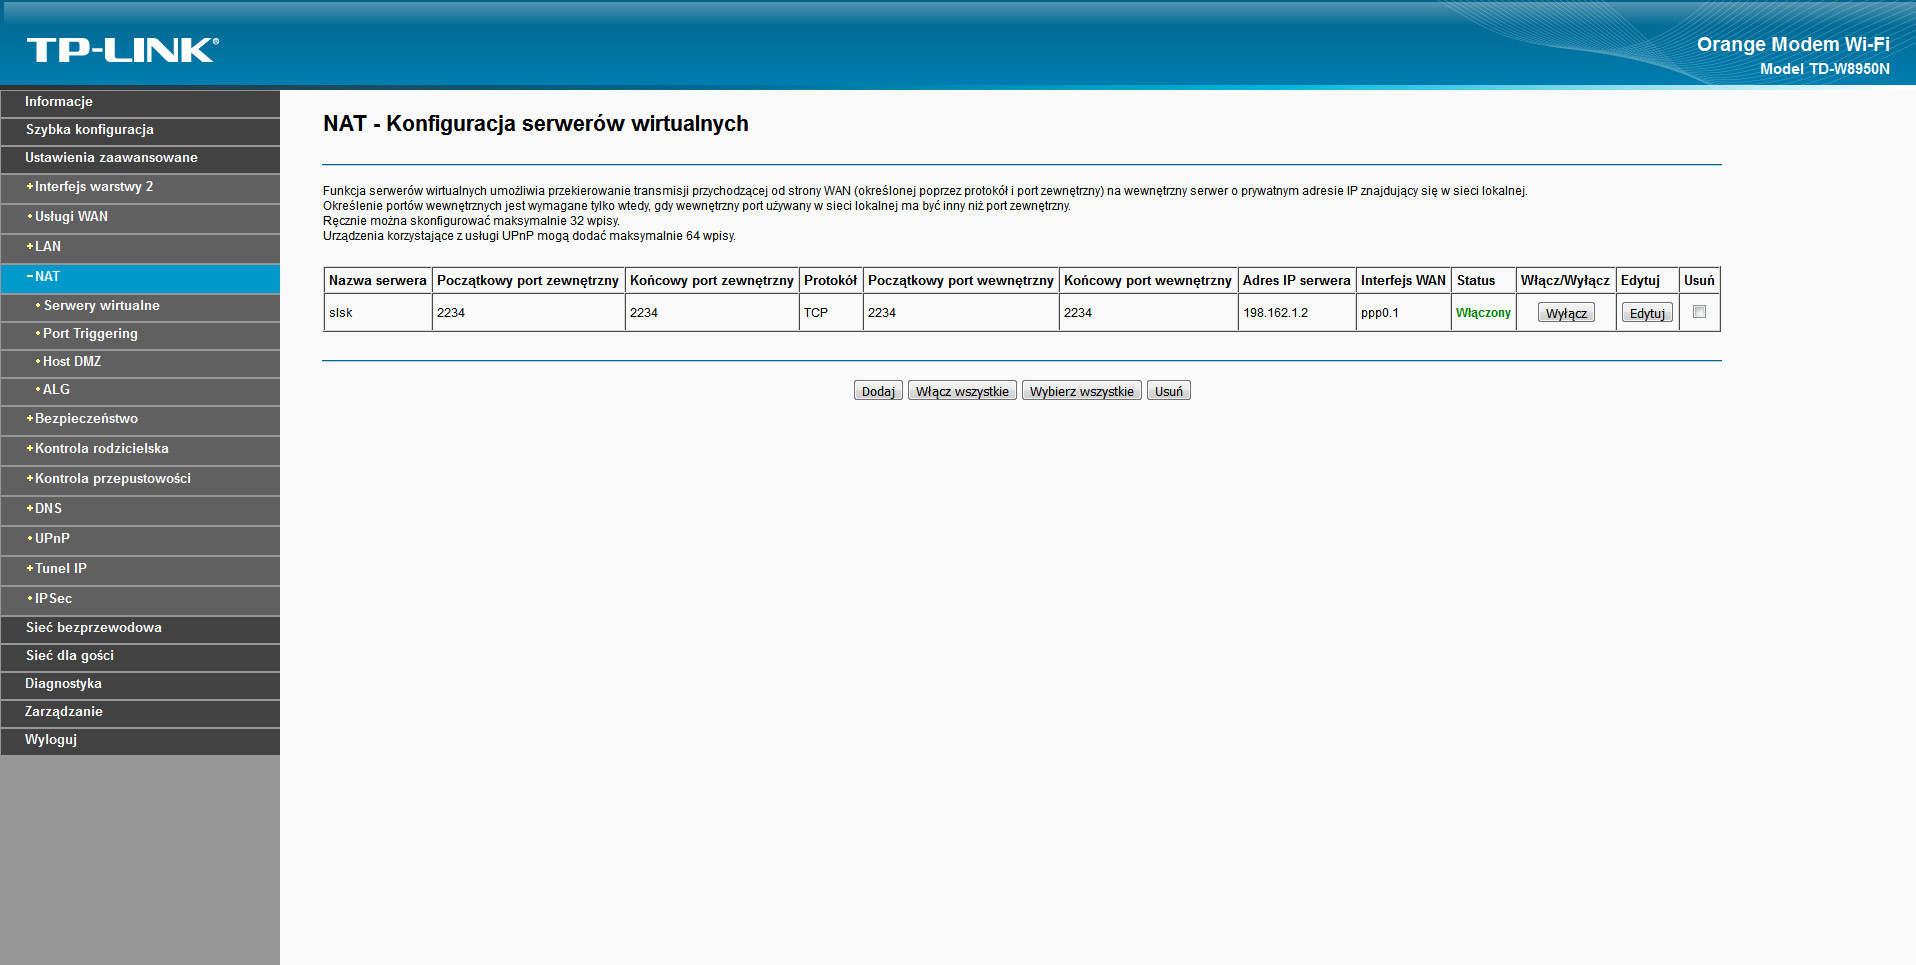The height and width of the screenshot is (965, 1916).
Task: Open Ustawienia zaawansowane section
Action: tap(140, 158)
